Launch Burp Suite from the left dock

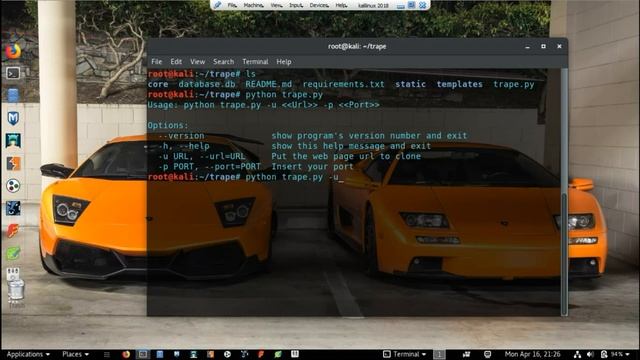click(13, 164)
